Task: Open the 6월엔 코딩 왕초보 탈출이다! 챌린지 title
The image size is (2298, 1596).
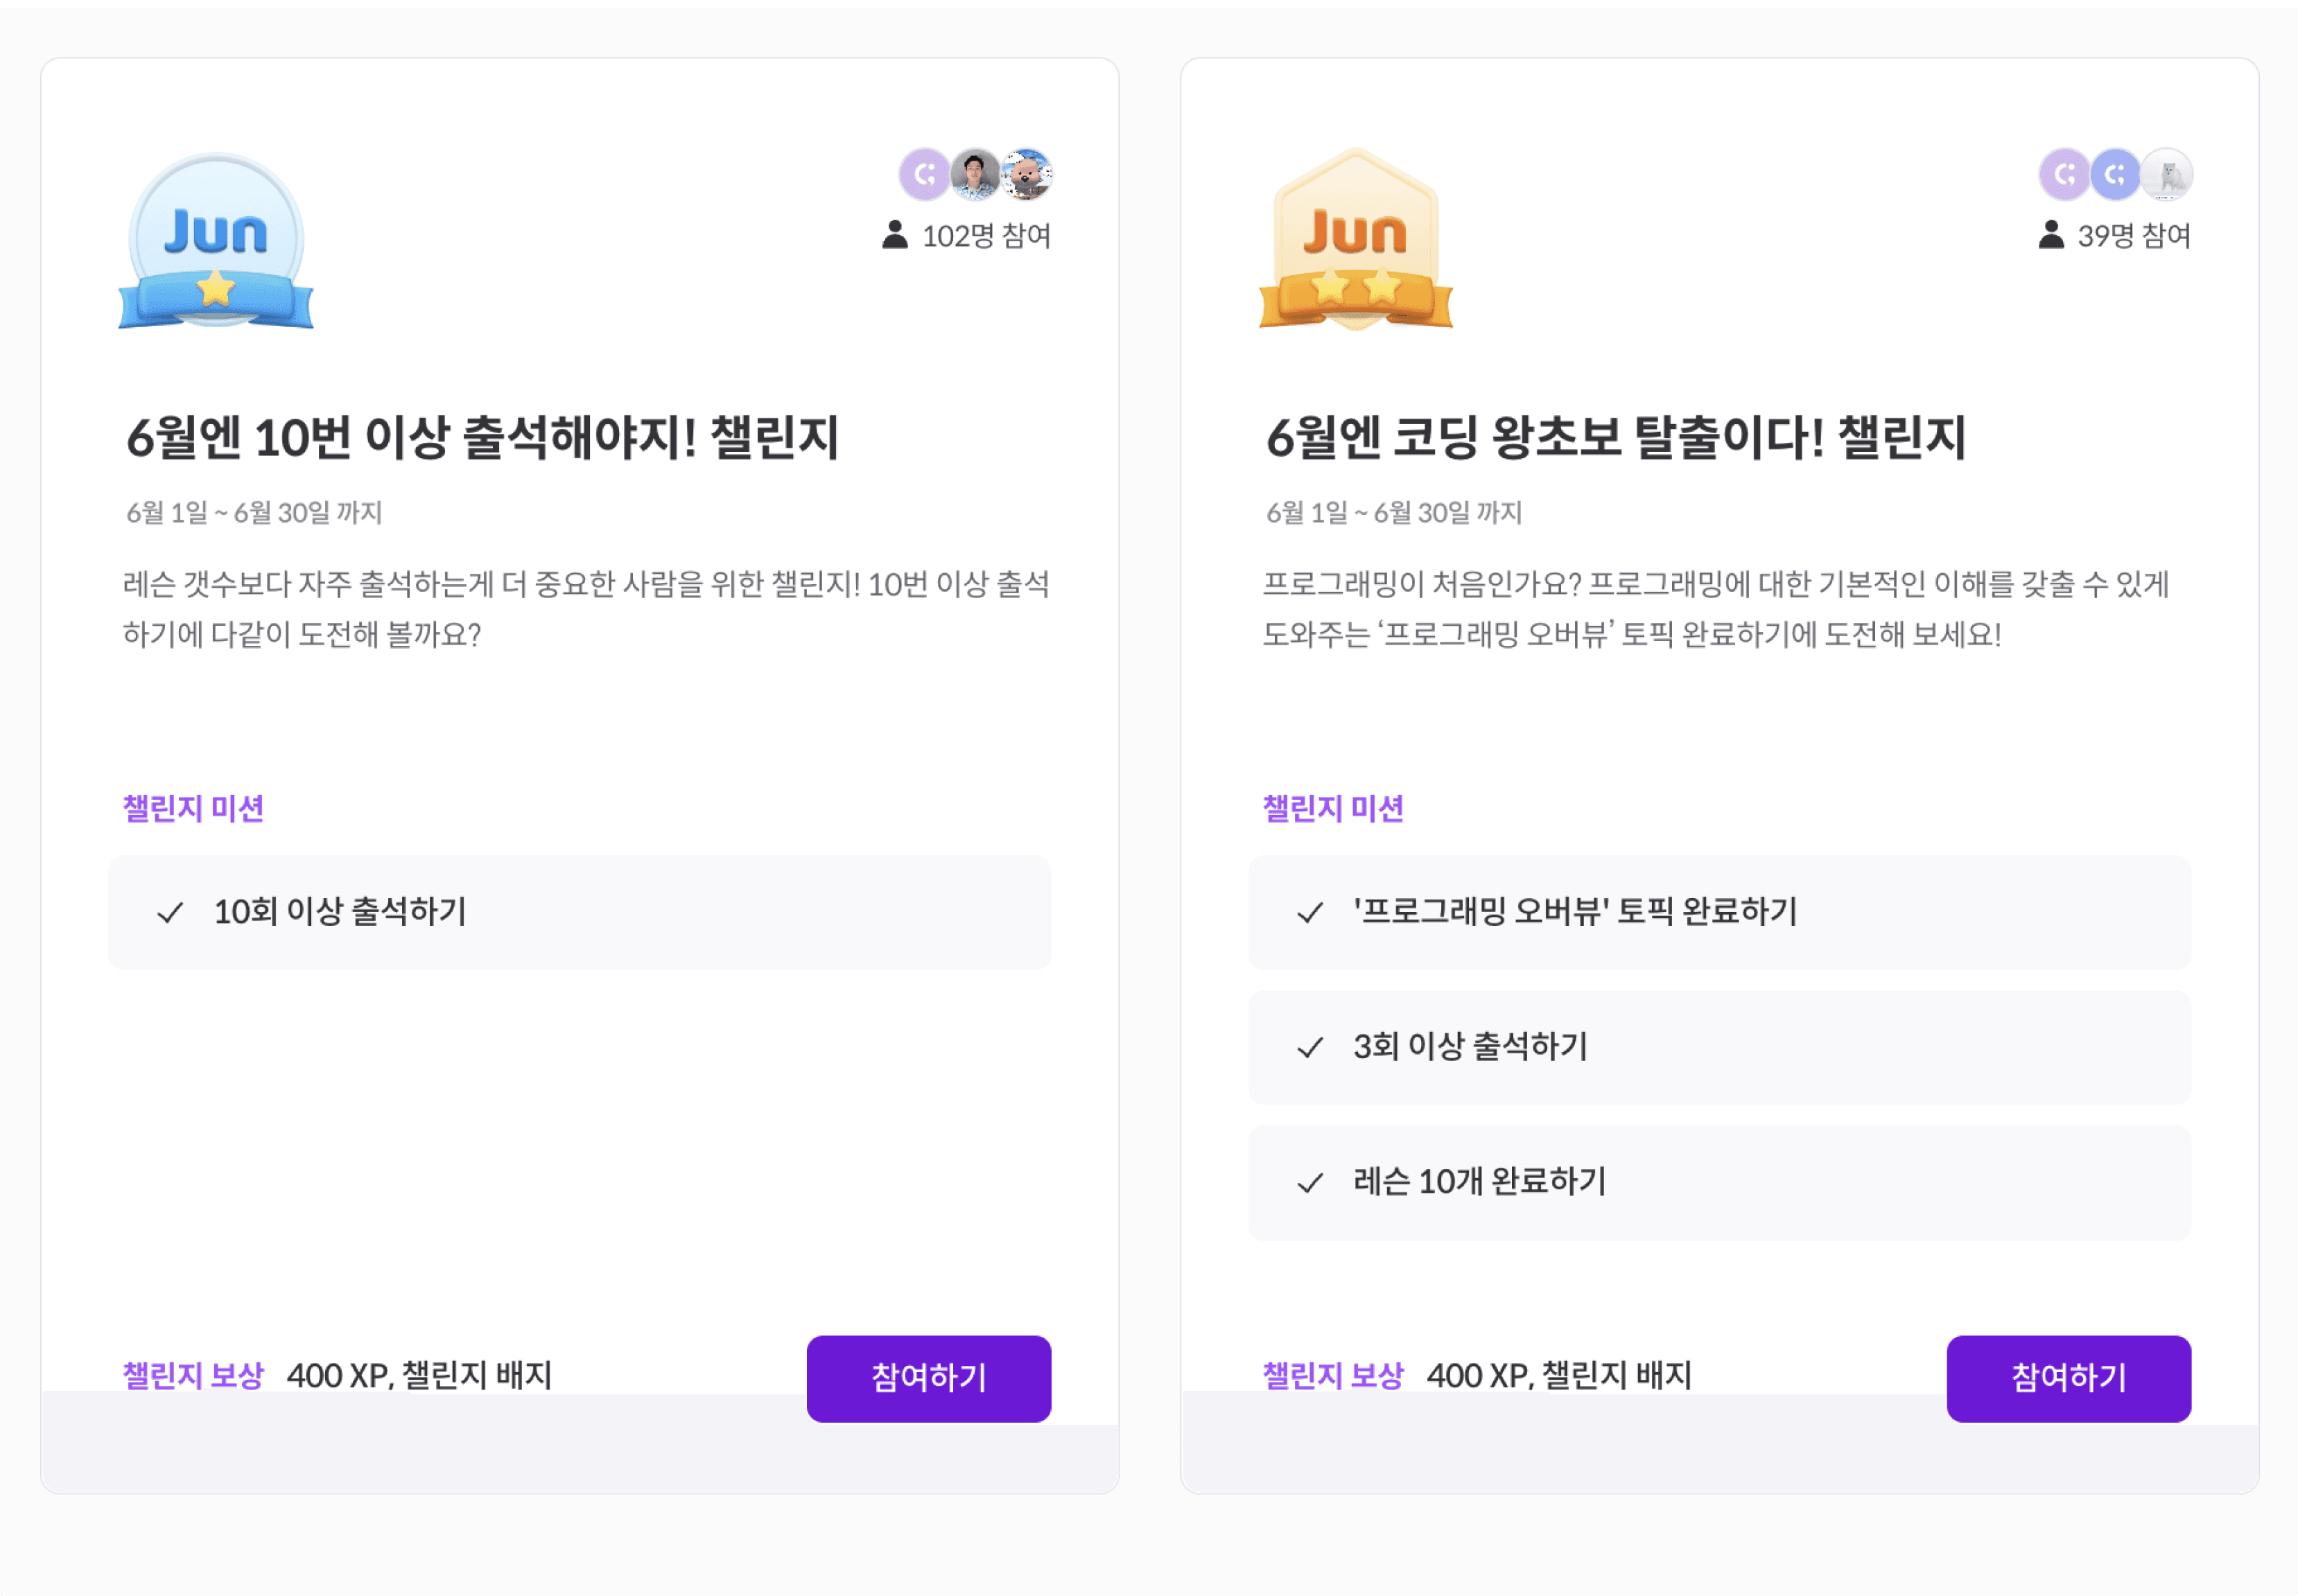Action: 1616,438
